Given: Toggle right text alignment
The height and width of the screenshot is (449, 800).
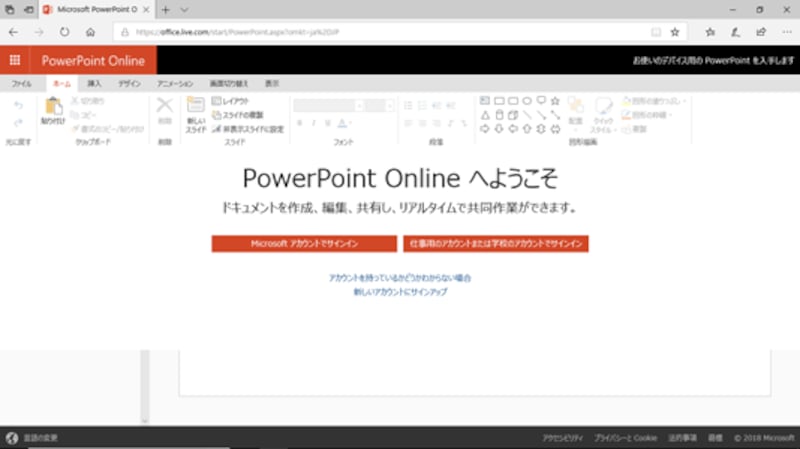Looking at the screenshot, I should click(x=436, y=123).
